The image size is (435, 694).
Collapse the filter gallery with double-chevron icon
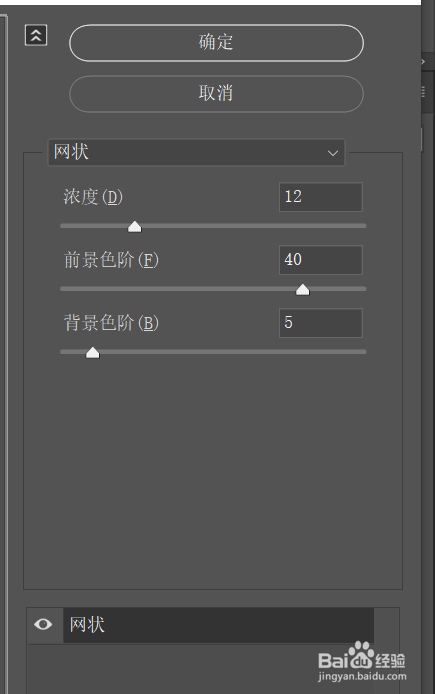coord(36,35)
